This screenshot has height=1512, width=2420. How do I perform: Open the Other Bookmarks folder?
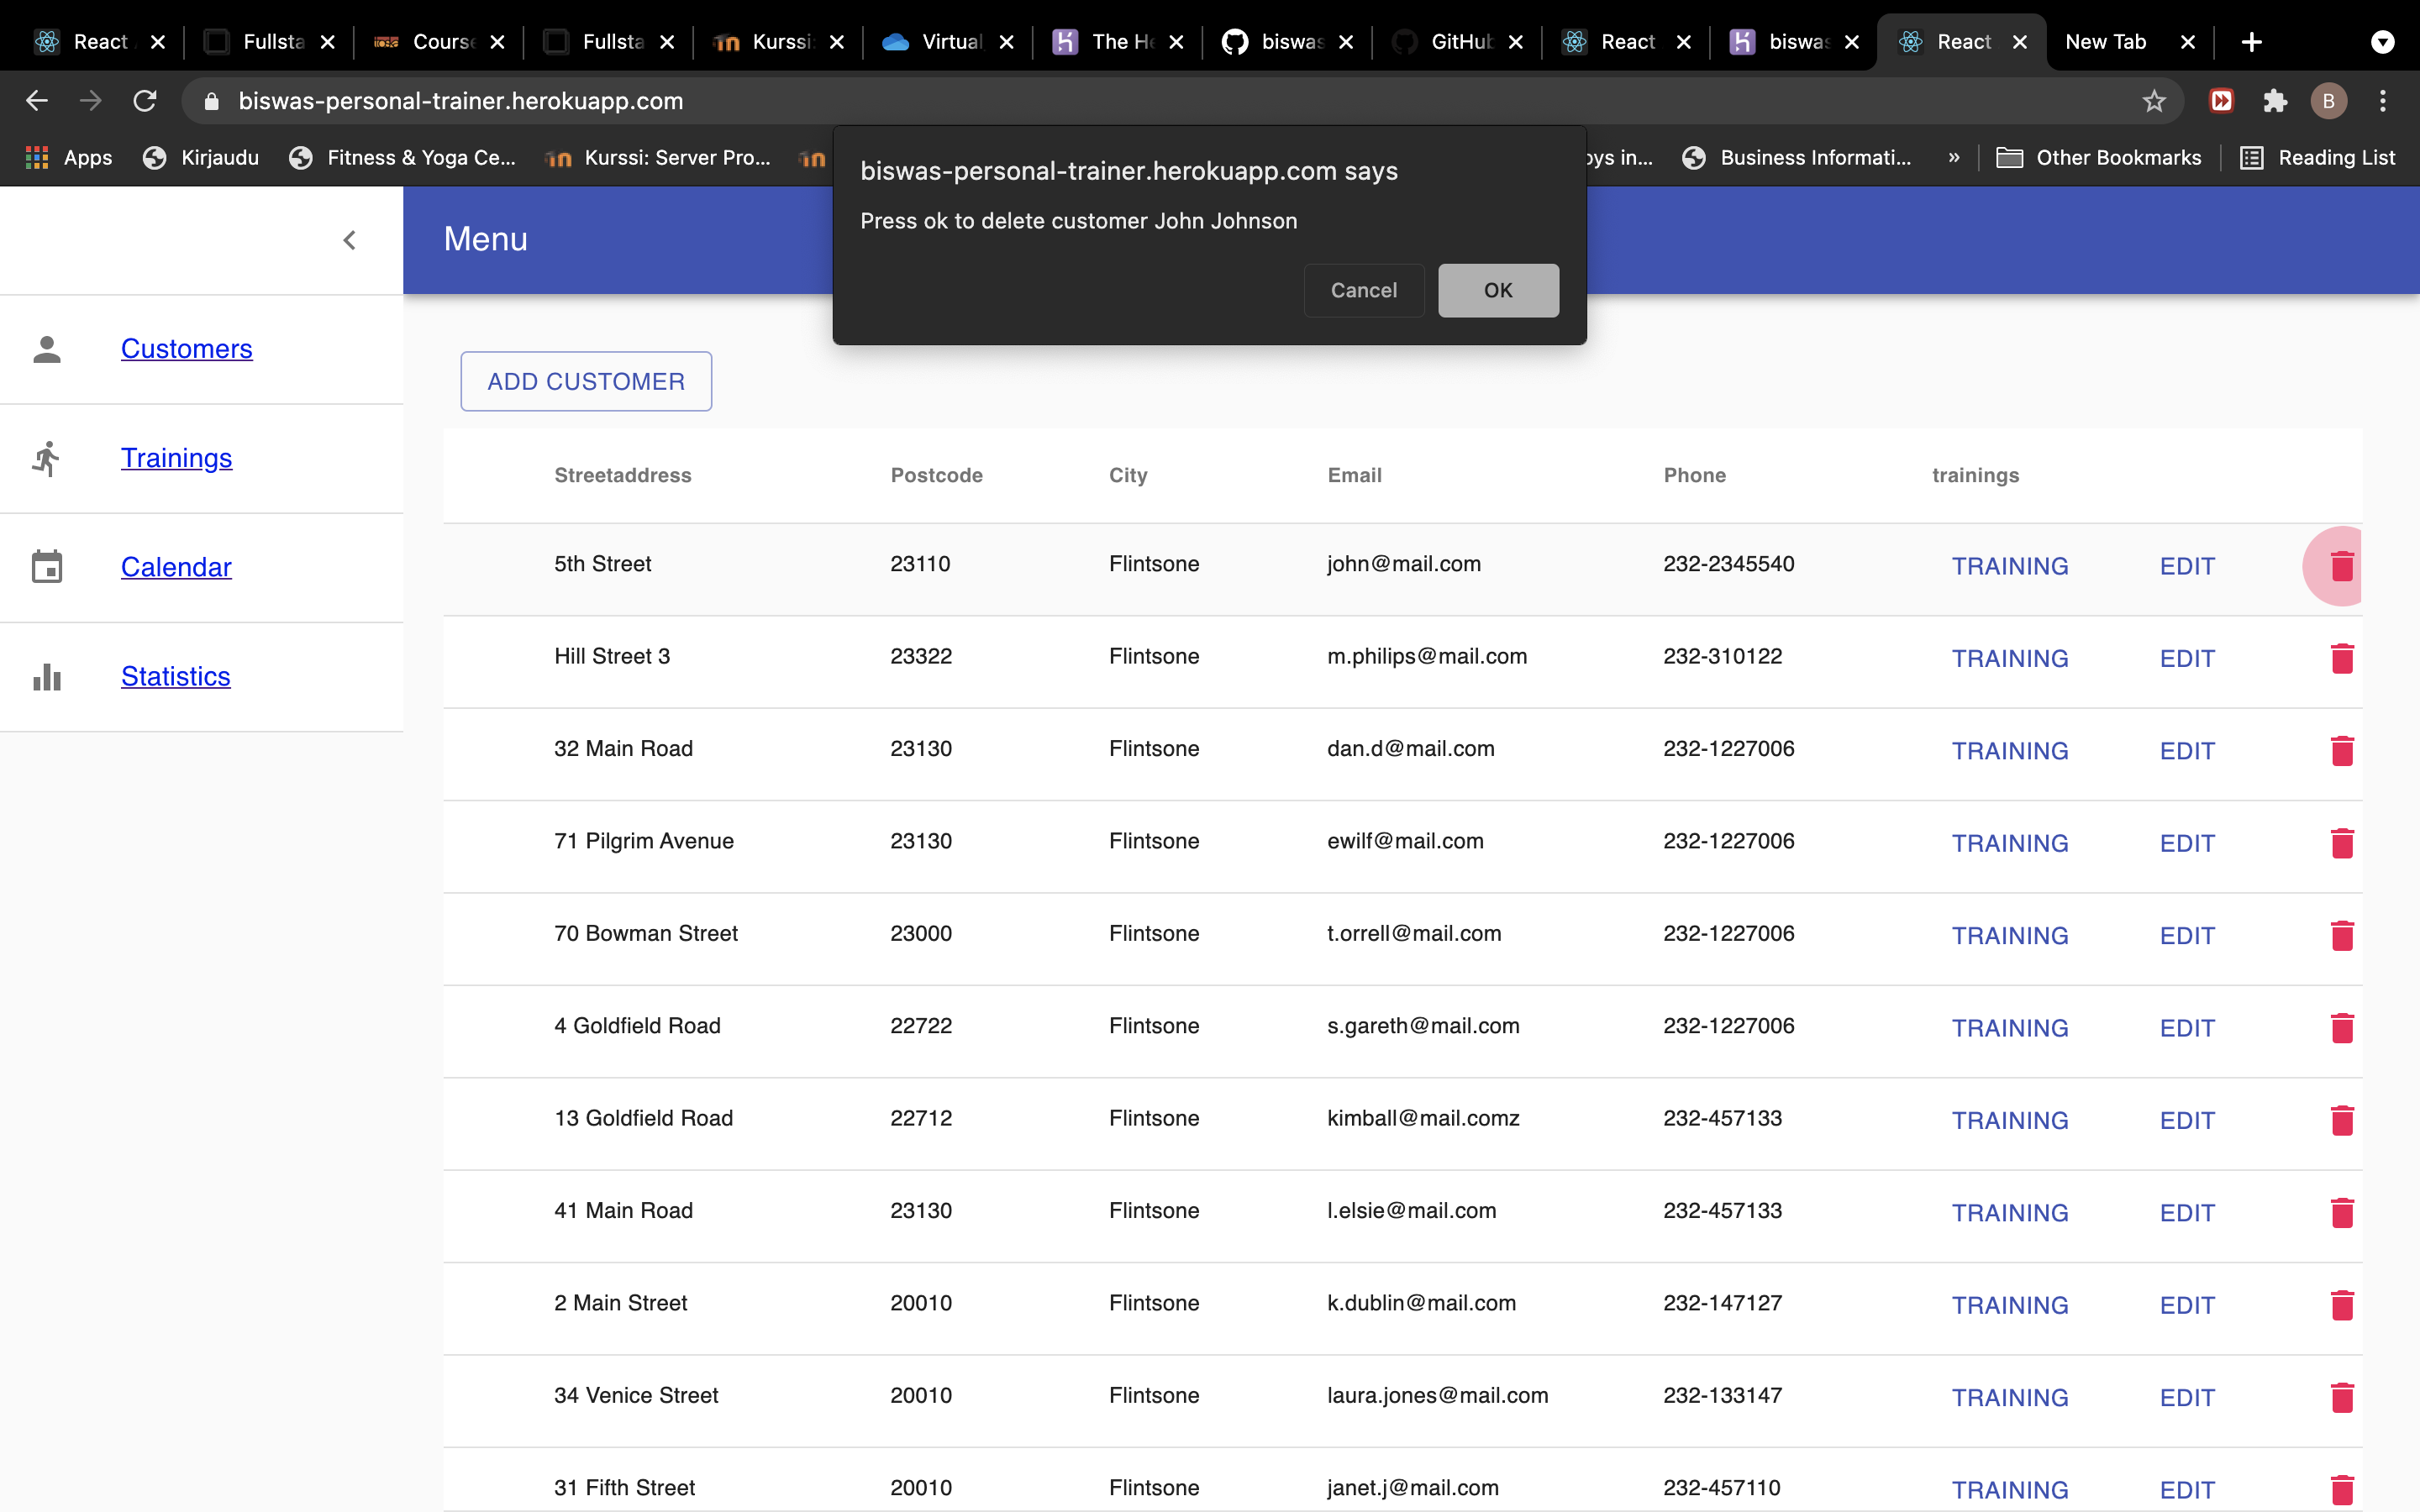pyautogui.click(x=2098, y=157)
